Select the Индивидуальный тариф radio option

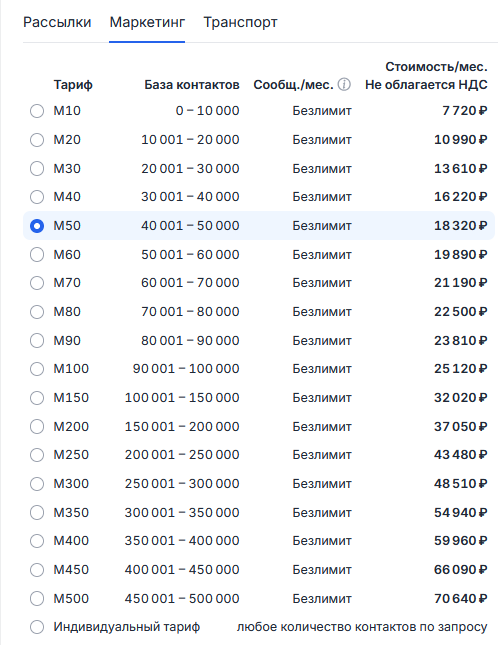point(37,627)
